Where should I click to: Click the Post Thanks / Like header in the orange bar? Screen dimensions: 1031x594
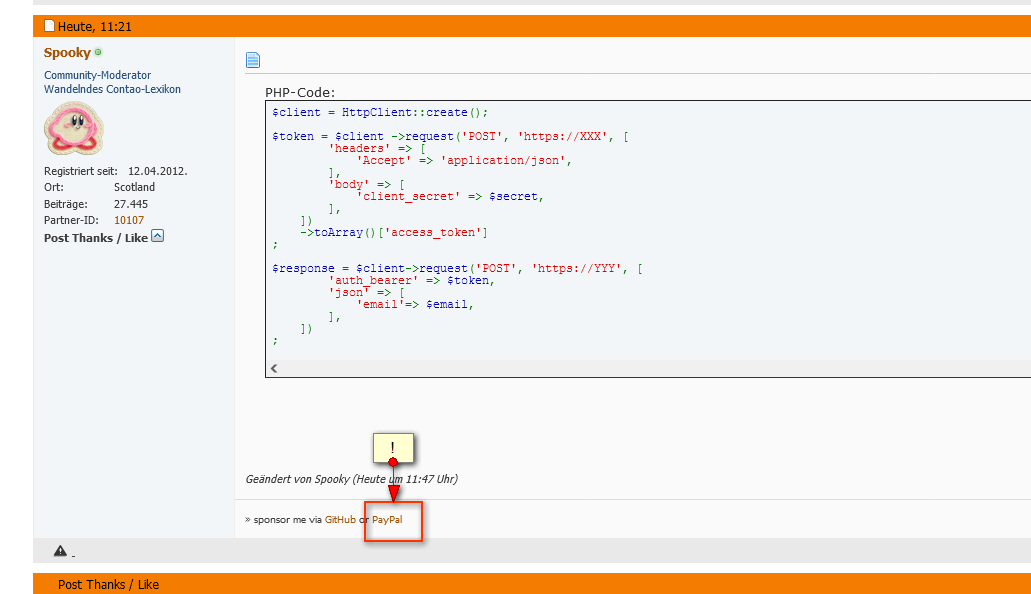[108, 584]
